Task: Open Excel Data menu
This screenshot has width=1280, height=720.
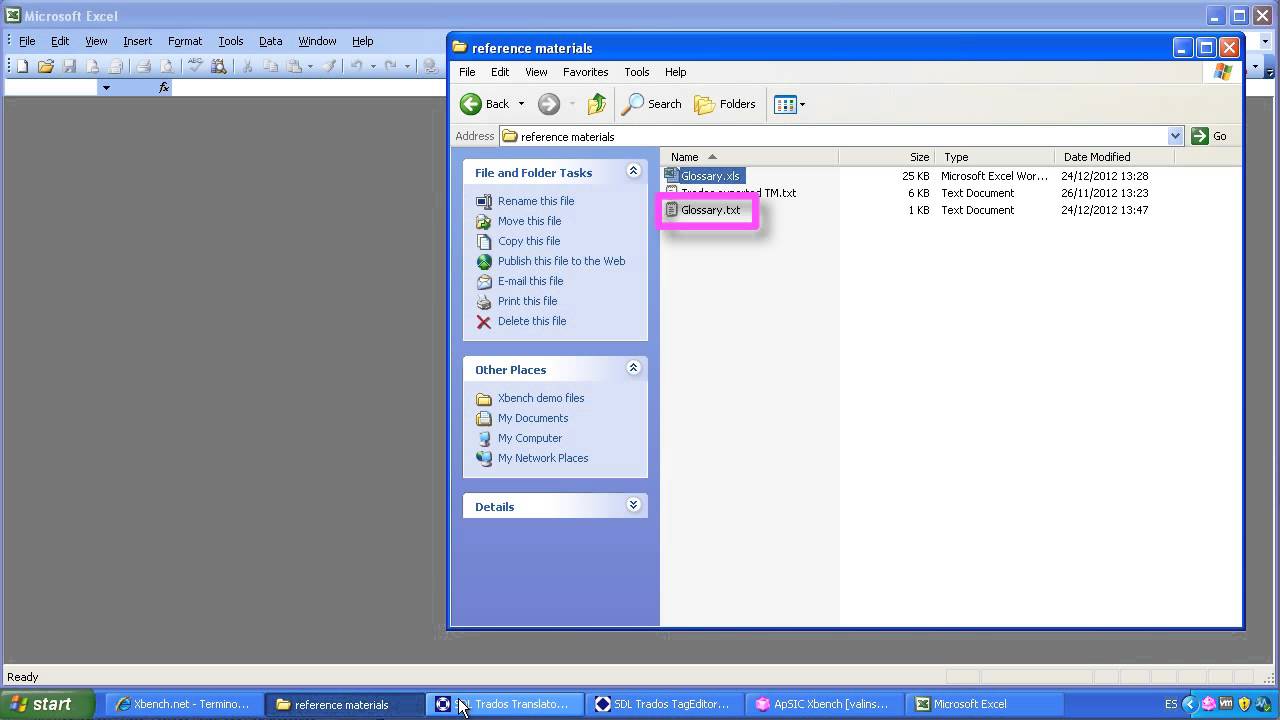Action: [270, 41]
